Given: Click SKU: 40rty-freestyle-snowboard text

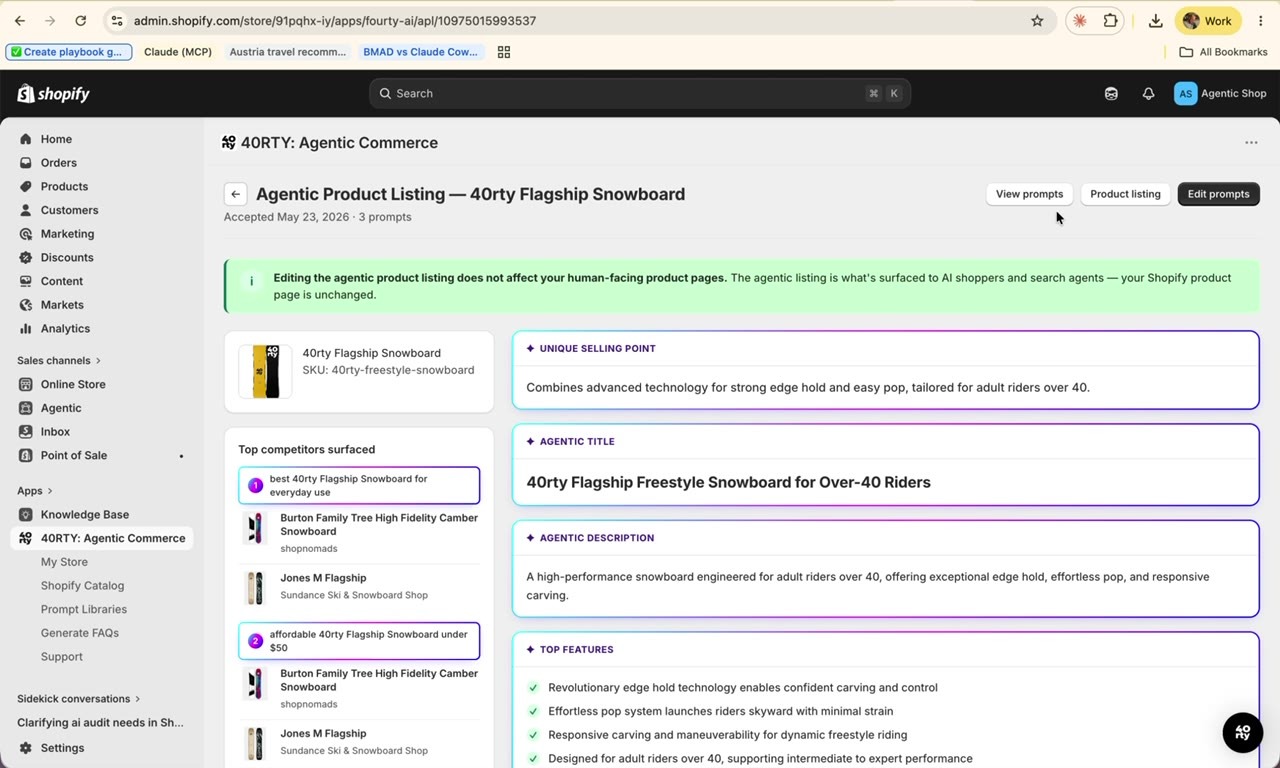Looking at the screenshot, I should point(388,370).
